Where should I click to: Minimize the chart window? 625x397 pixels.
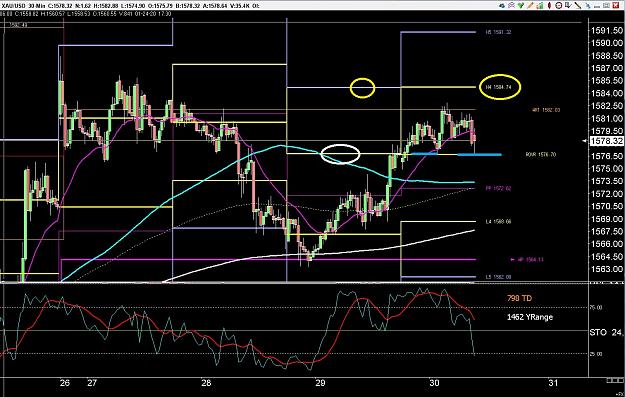(597, 7)
